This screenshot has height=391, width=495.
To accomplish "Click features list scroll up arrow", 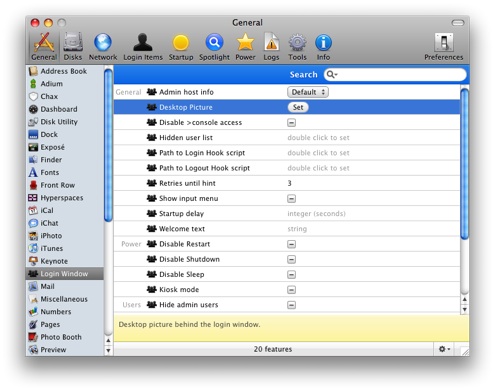I will [x=464, y=299].
